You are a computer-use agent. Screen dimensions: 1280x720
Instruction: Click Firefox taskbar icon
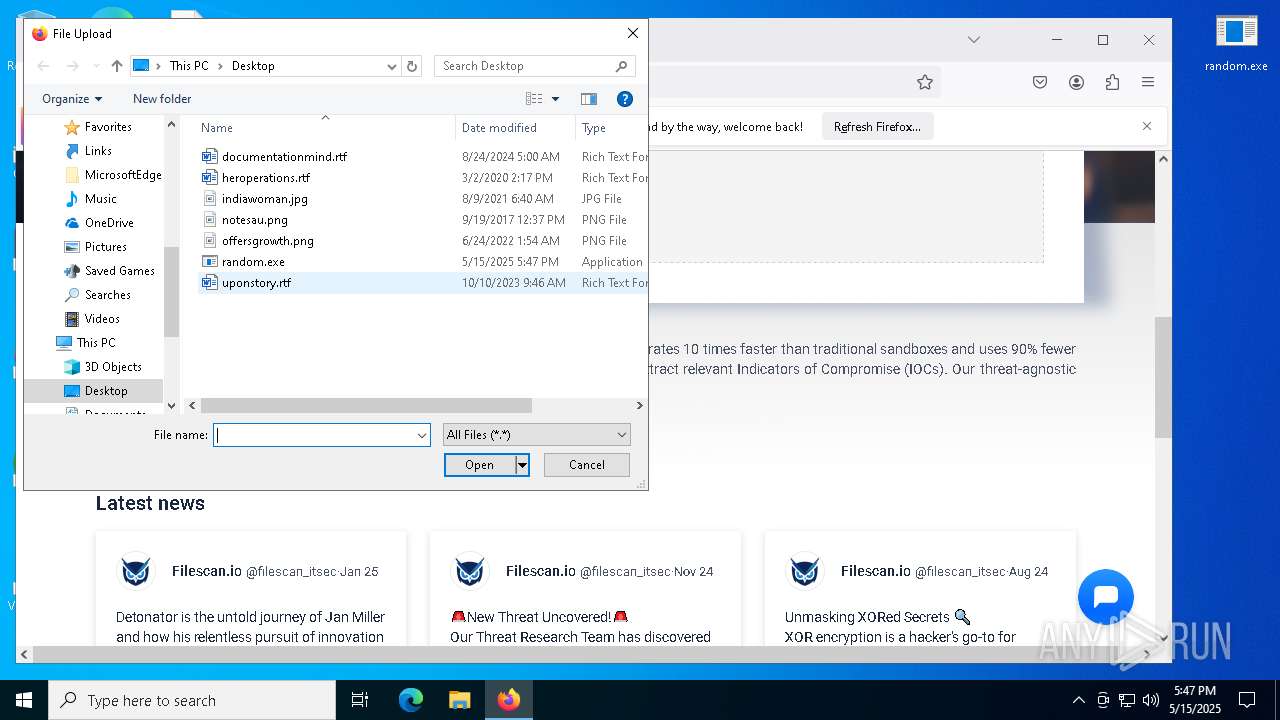click(x=509, y=700)
